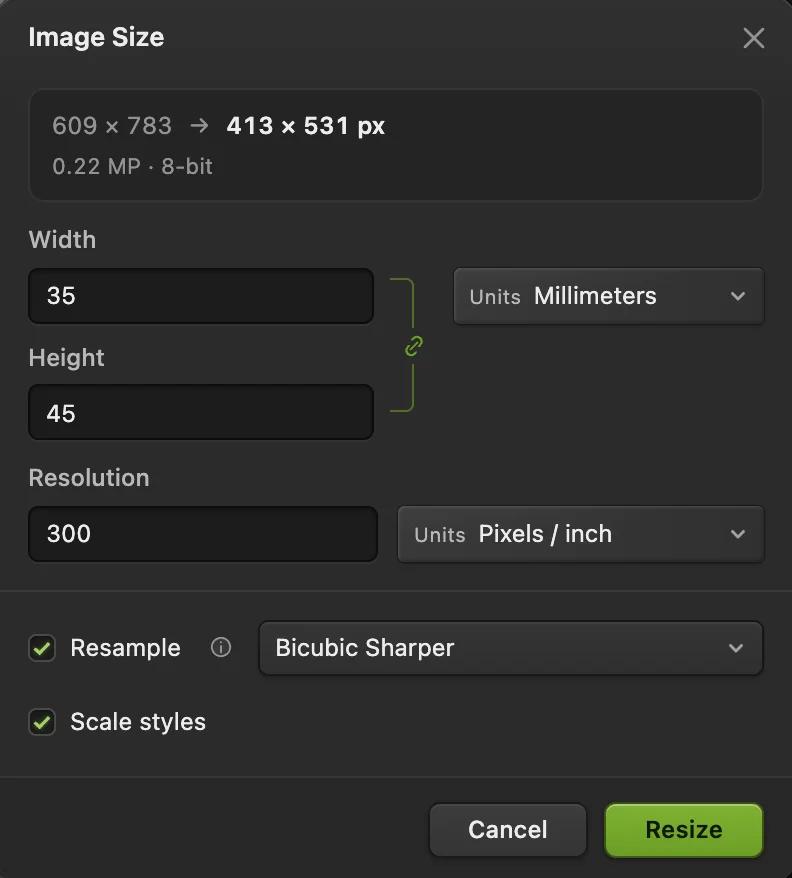Image resolution: width=792 pixels, height=878 pixels.
Task: Open the Millimeters units dropdown
Action: click(609, 296)
